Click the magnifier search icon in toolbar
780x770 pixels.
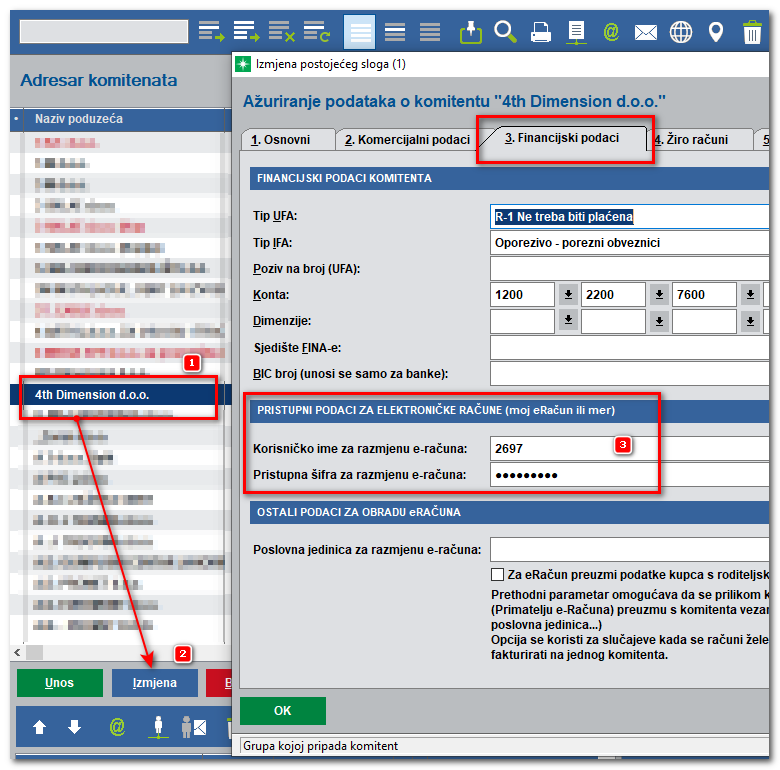point(506,32)
